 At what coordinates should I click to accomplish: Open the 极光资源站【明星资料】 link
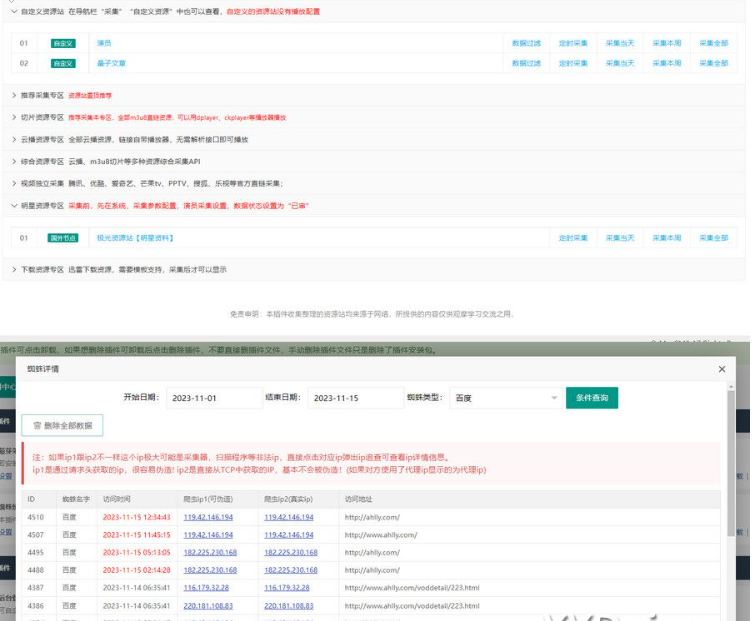tap(135, 238)
